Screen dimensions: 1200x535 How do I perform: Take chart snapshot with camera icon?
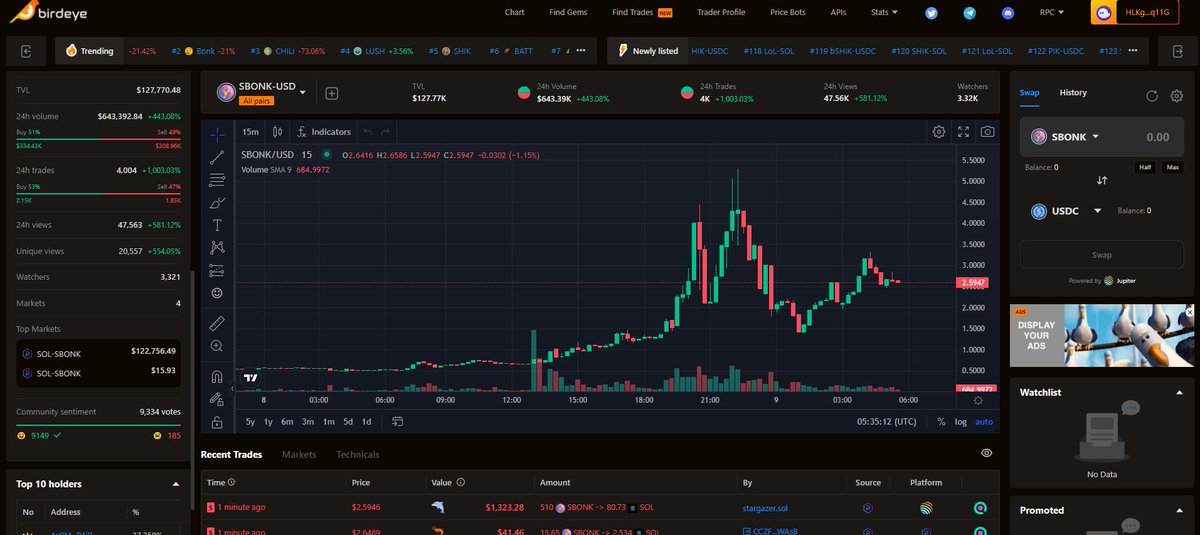click(988, 131)
